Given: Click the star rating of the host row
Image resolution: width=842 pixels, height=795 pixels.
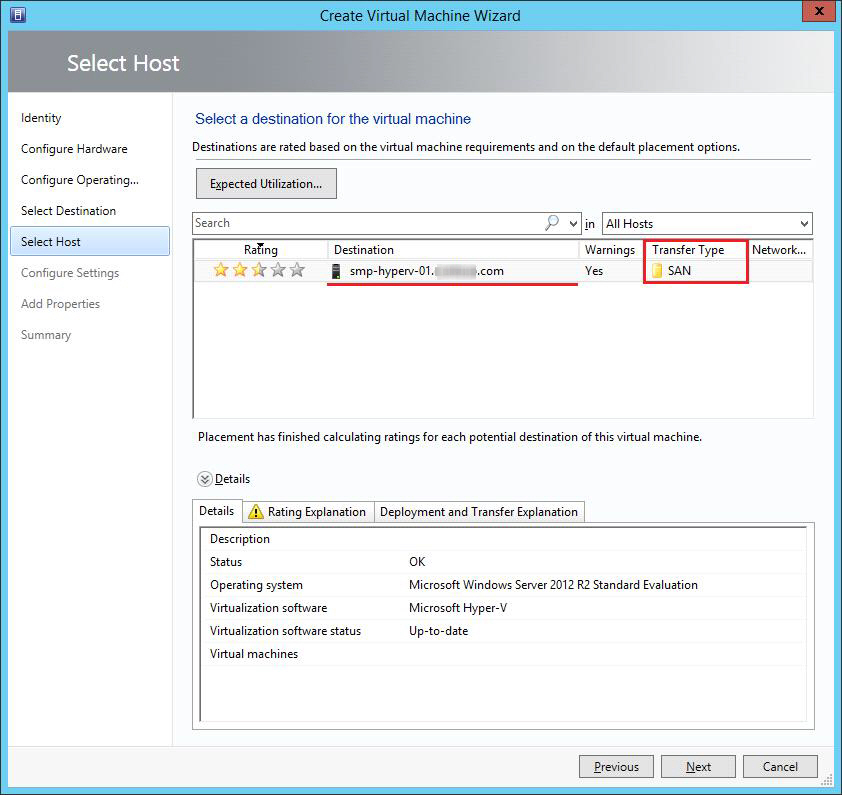Looking at the screenshot, I should (x=259, y=270).
